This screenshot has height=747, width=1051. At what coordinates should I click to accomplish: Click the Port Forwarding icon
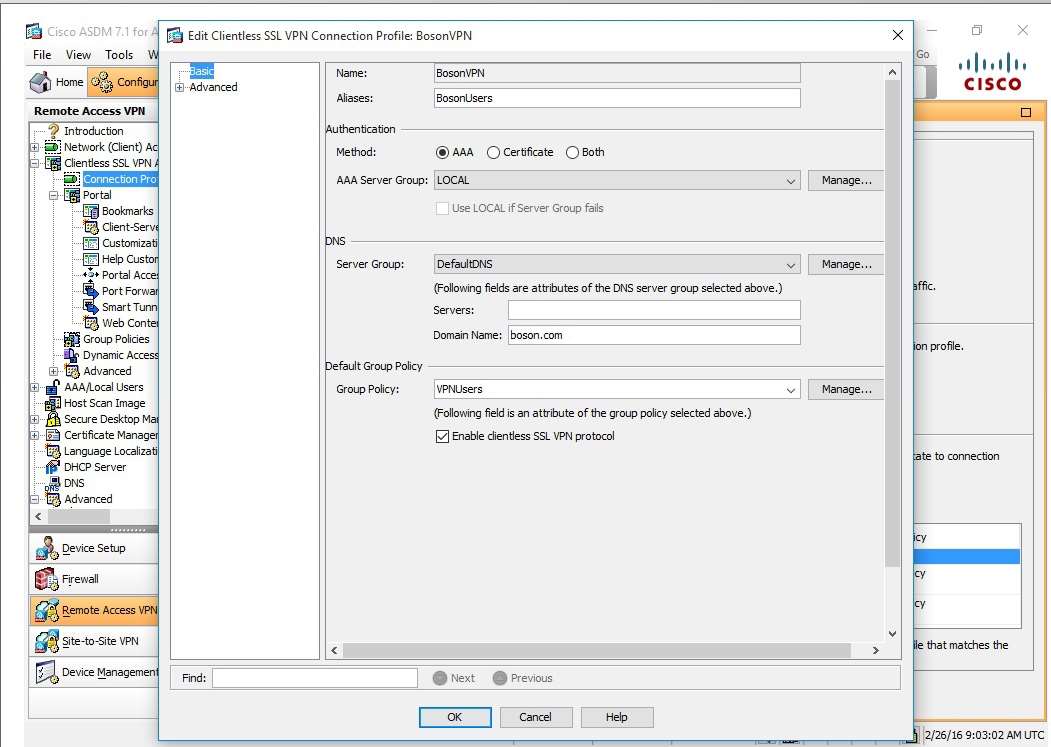[90, 291]
